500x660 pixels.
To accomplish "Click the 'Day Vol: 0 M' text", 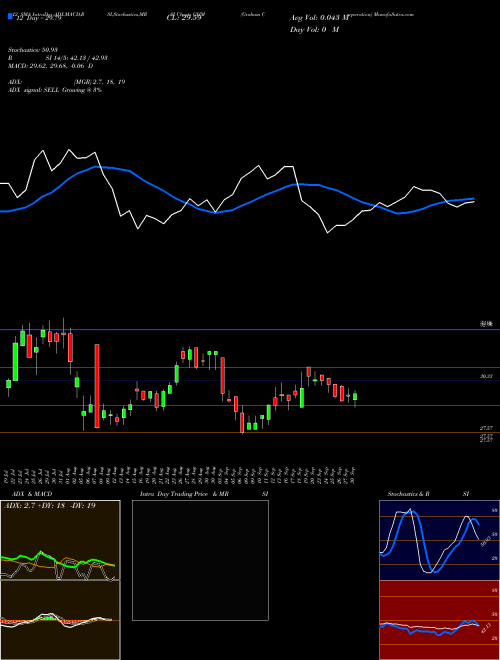I will [314, 29].
